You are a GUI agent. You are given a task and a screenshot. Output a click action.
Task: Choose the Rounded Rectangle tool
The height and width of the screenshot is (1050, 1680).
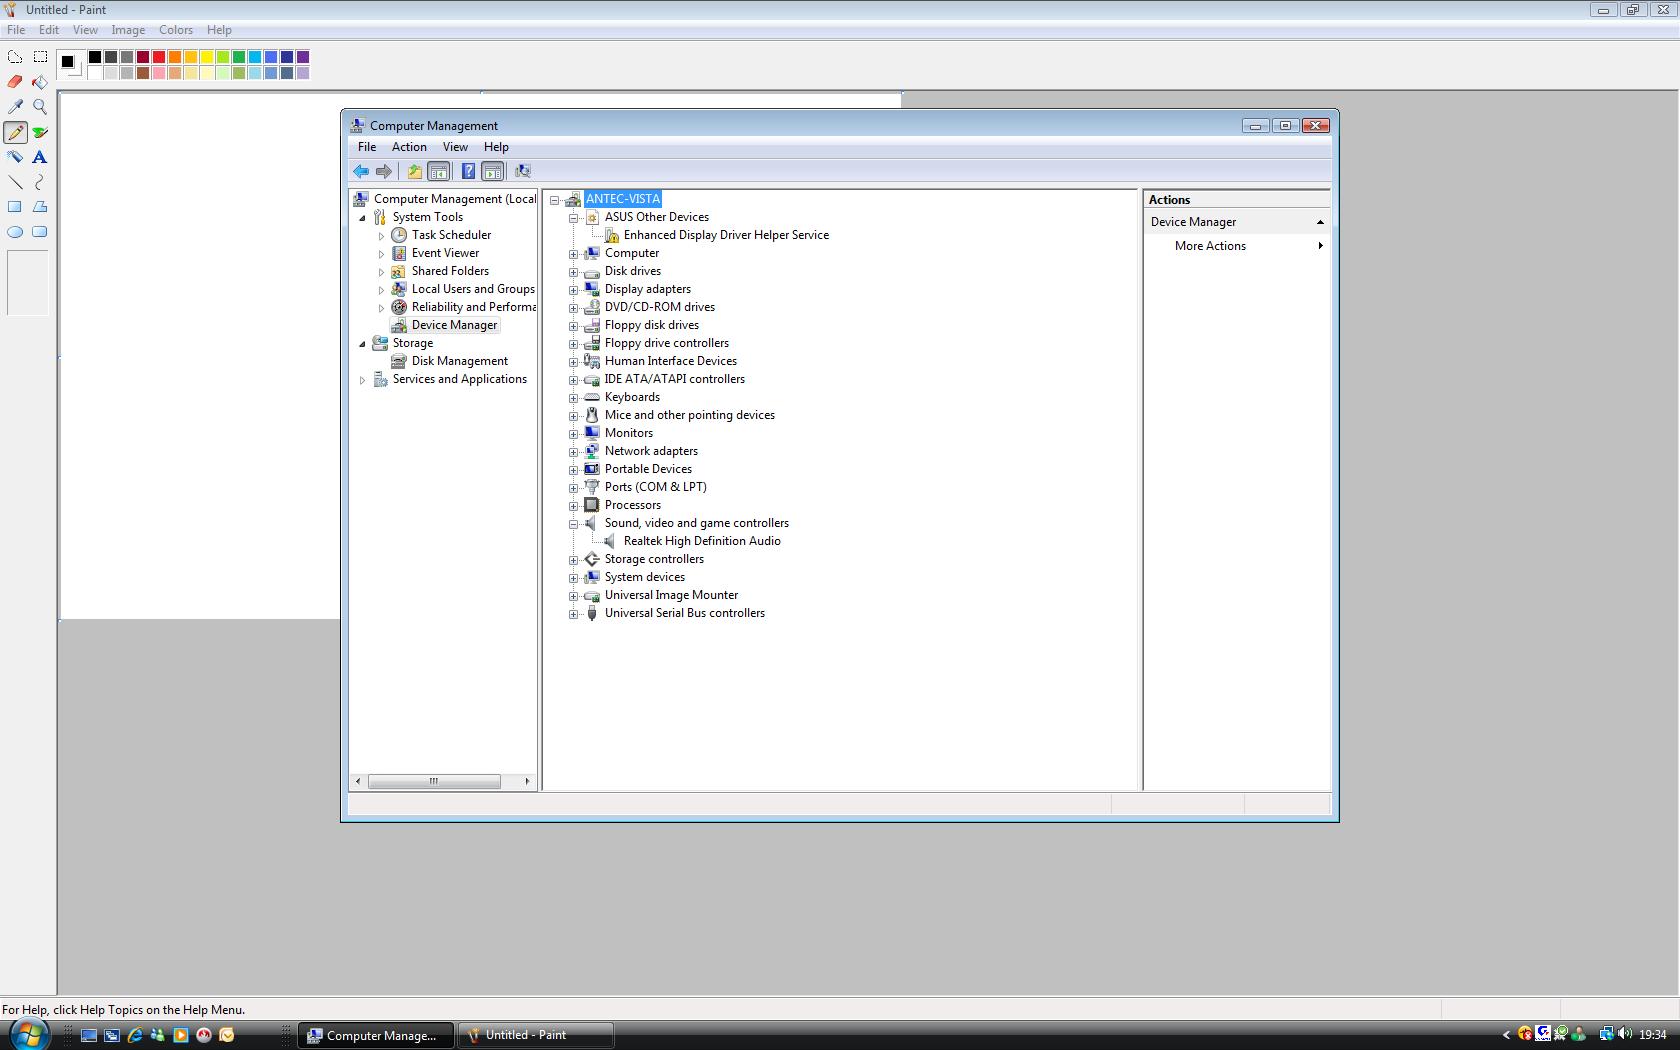tap(40, 232)
